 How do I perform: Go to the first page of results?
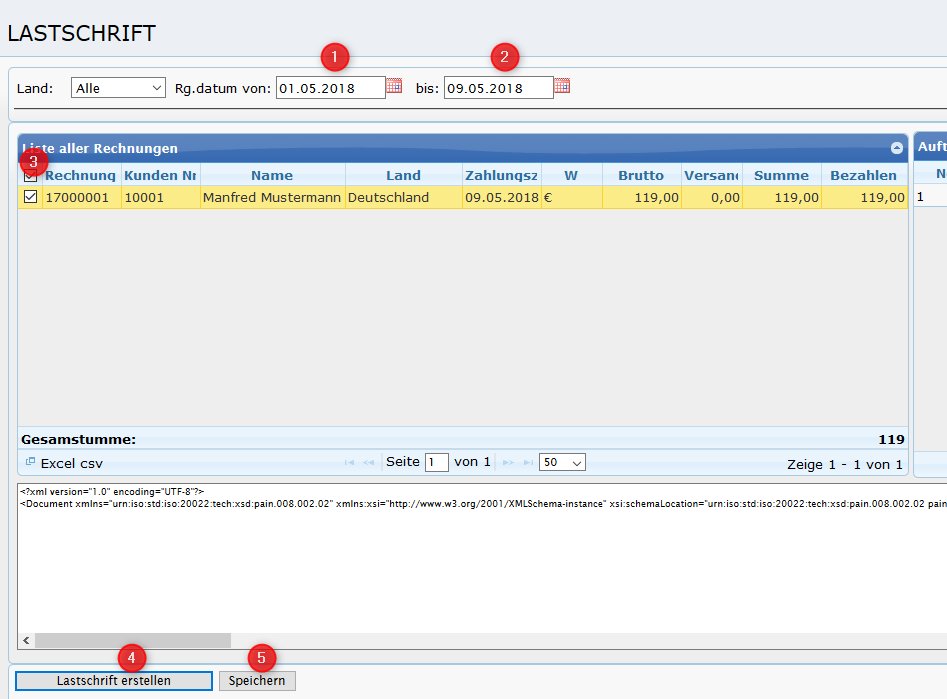click(x=349, y=463)
